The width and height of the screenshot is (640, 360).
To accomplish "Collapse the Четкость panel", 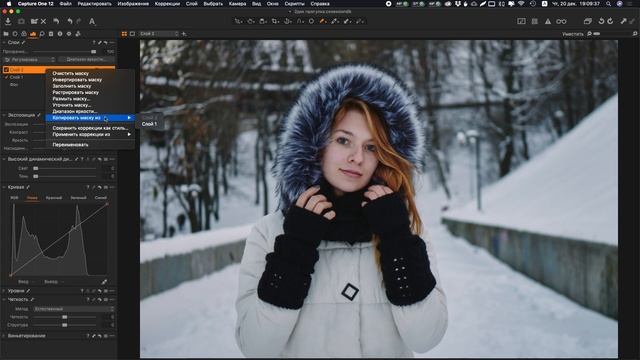I will click(x=4, y=300).
